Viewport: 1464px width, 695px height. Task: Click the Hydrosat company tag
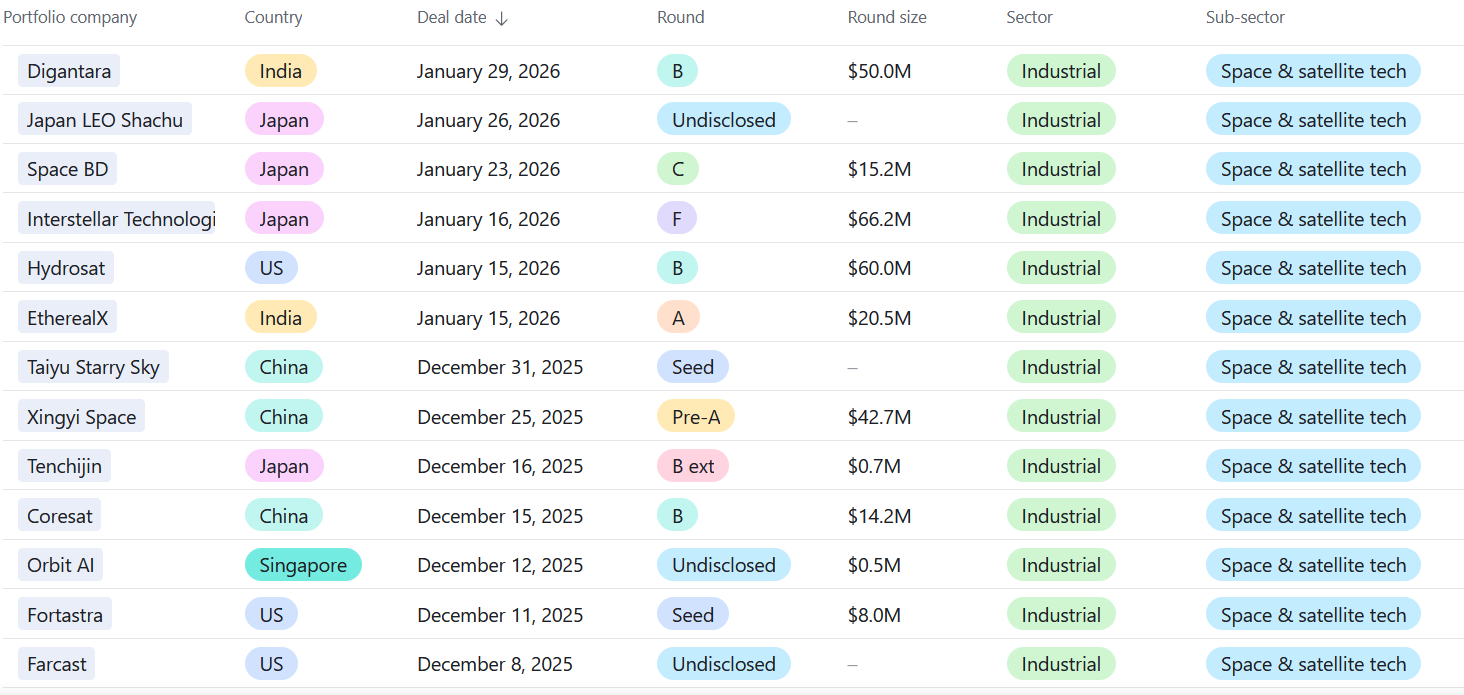click(x=66, y=268)
